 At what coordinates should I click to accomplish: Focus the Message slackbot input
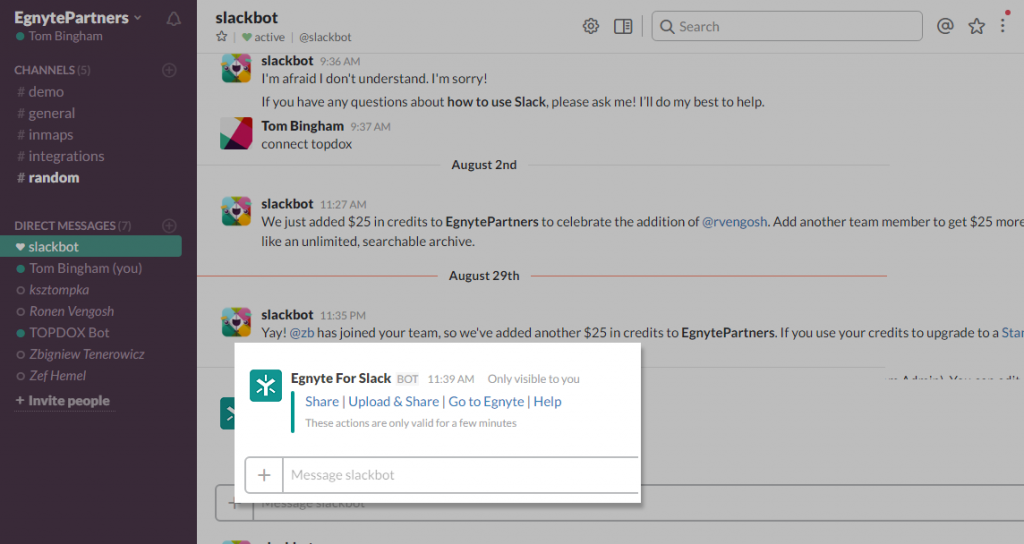(460, 475)
